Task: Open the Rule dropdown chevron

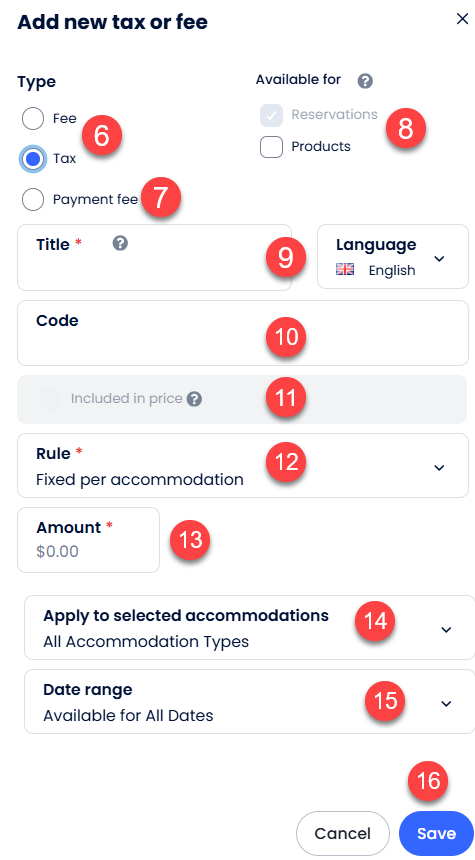Action: click(x=439, y=468)
